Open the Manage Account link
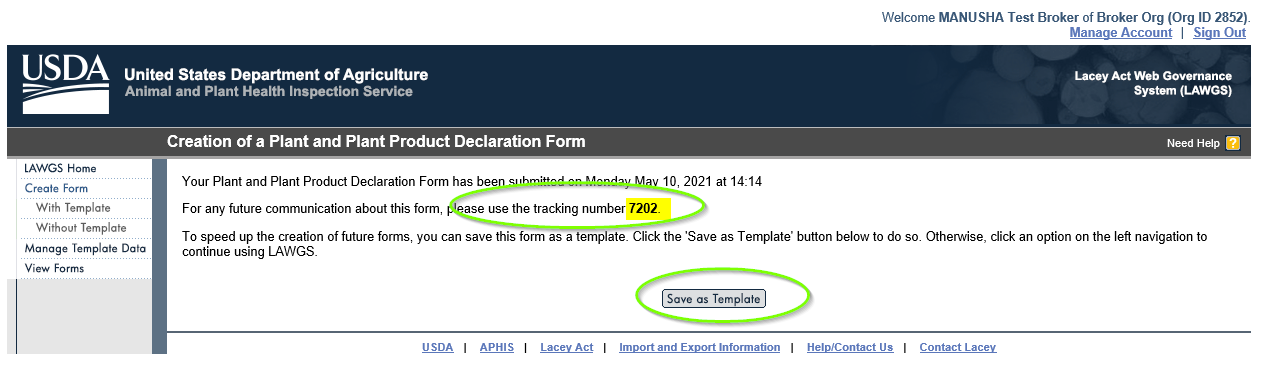The height and width of the screenshot is (390, 1281). 1120,33
